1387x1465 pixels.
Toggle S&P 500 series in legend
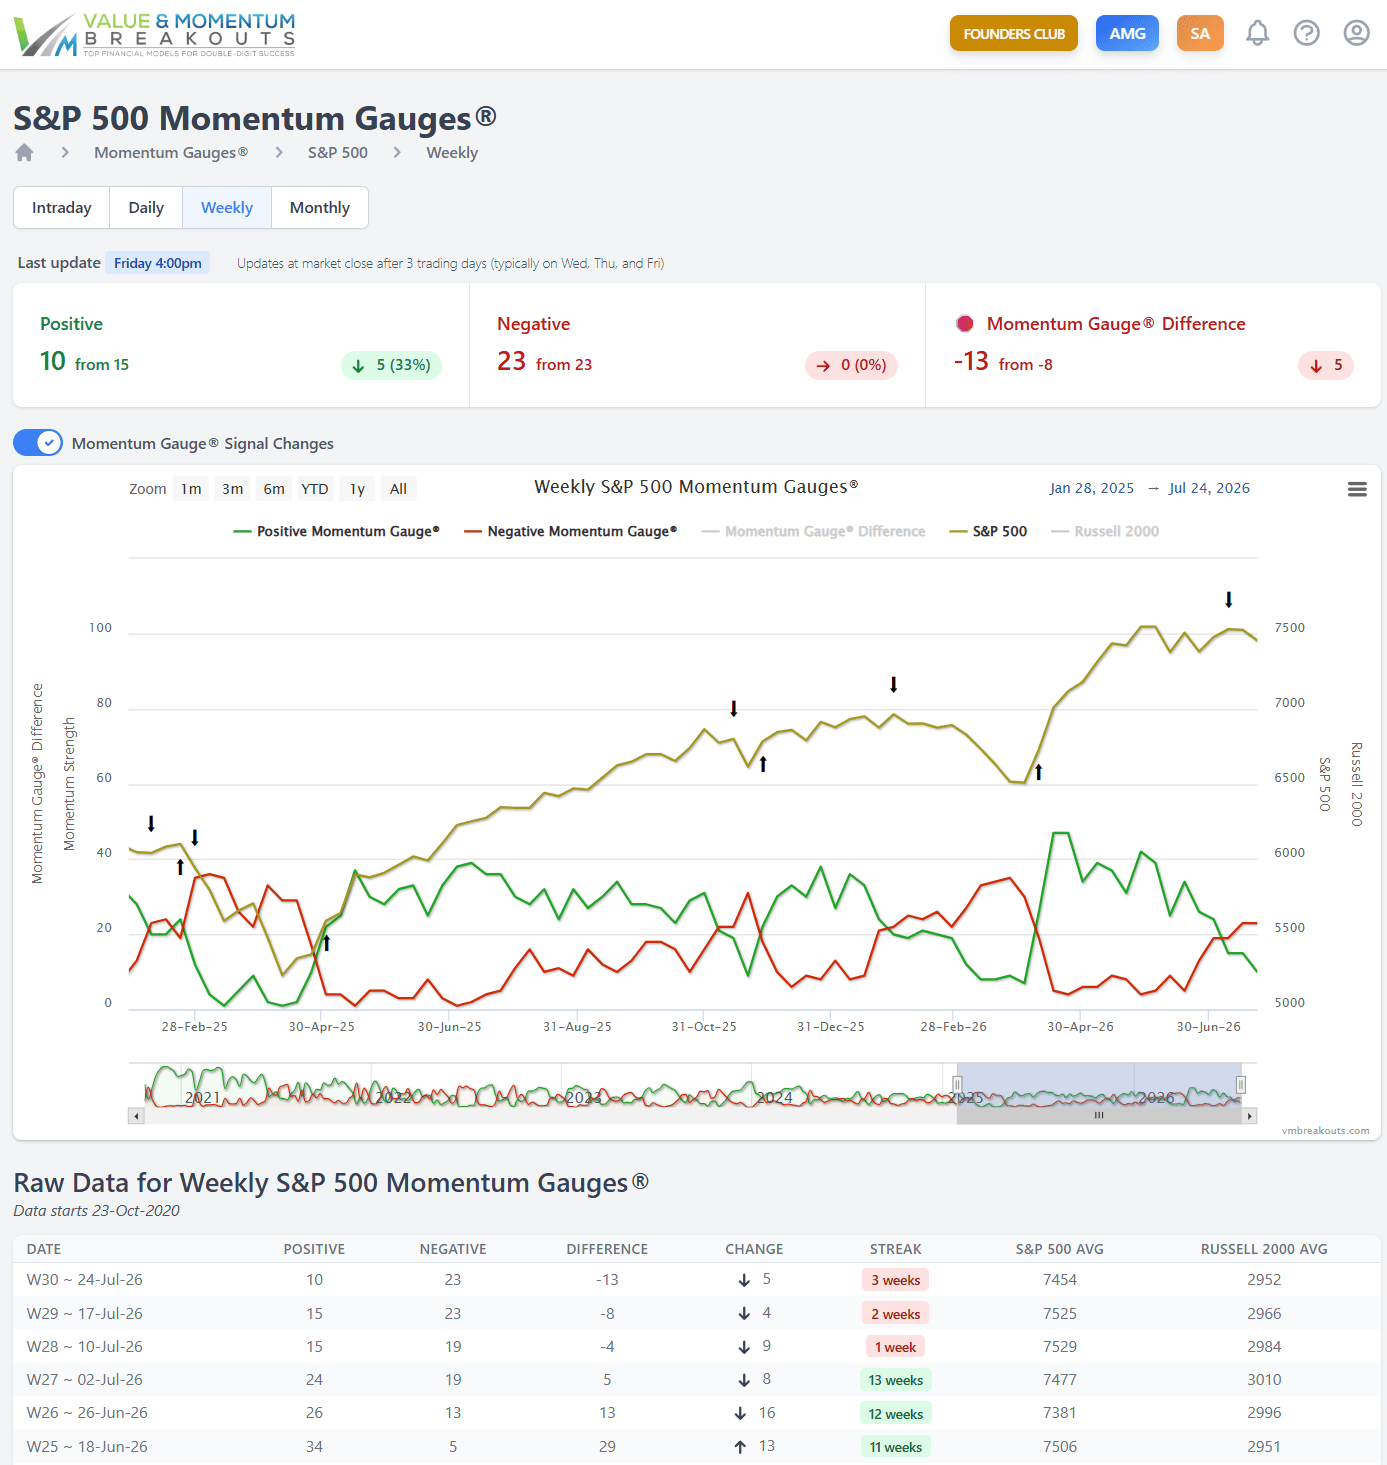[988, 531]
